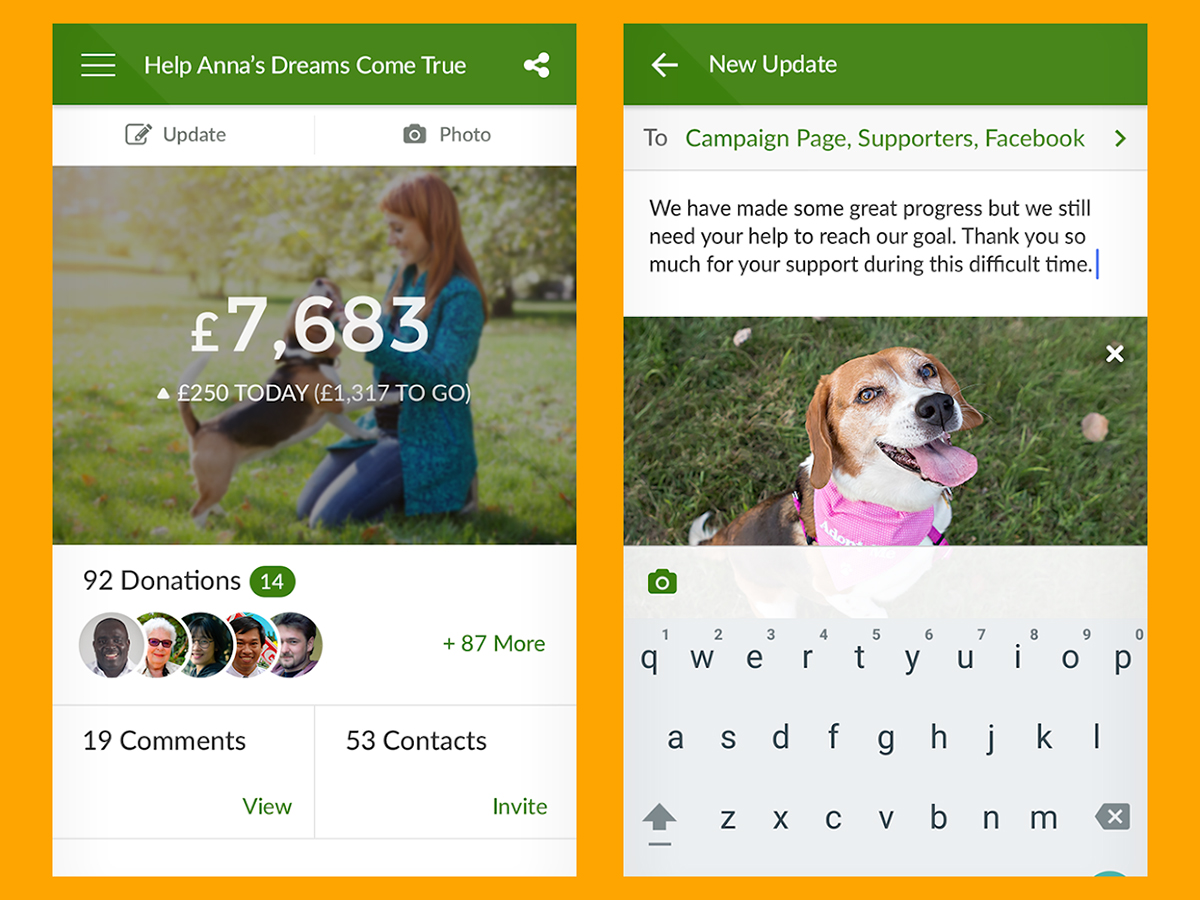Tap the pencil Update icon
The image size is (1200, 900).
click(x=138, y=134)
